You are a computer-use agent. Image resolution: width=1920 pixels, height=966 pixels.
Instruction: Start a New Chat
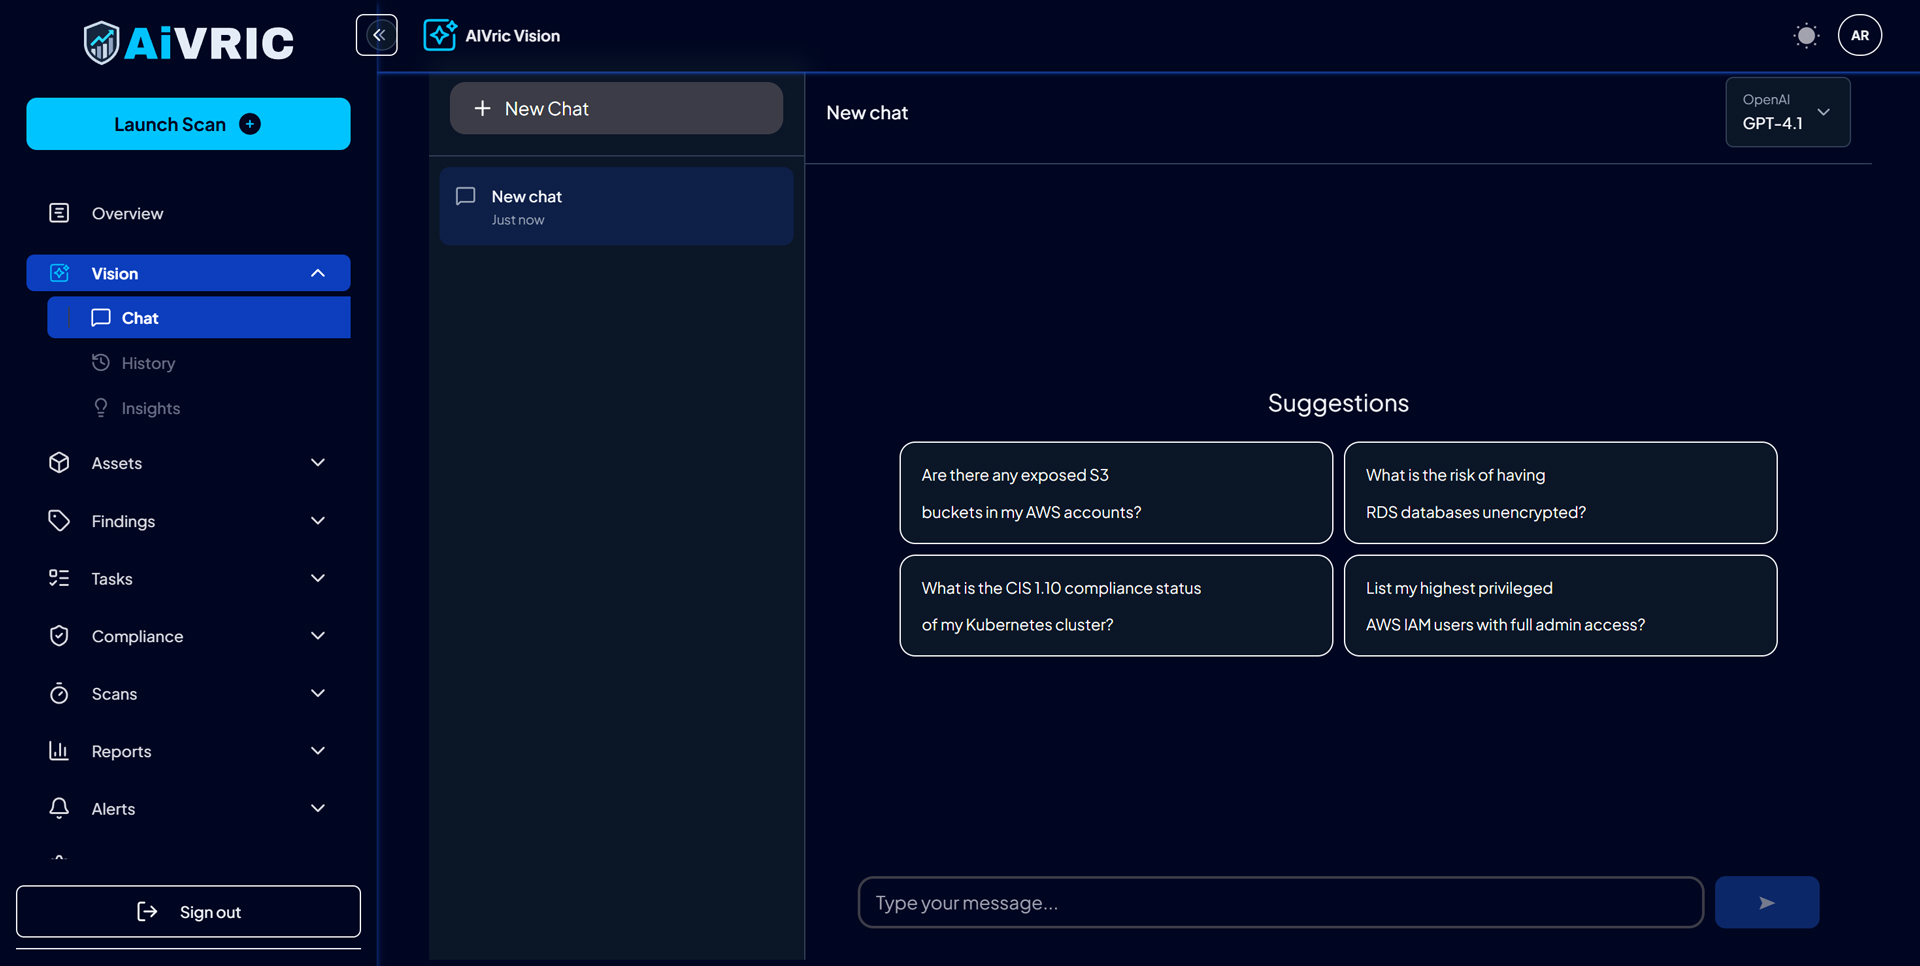tap(616, 108)
